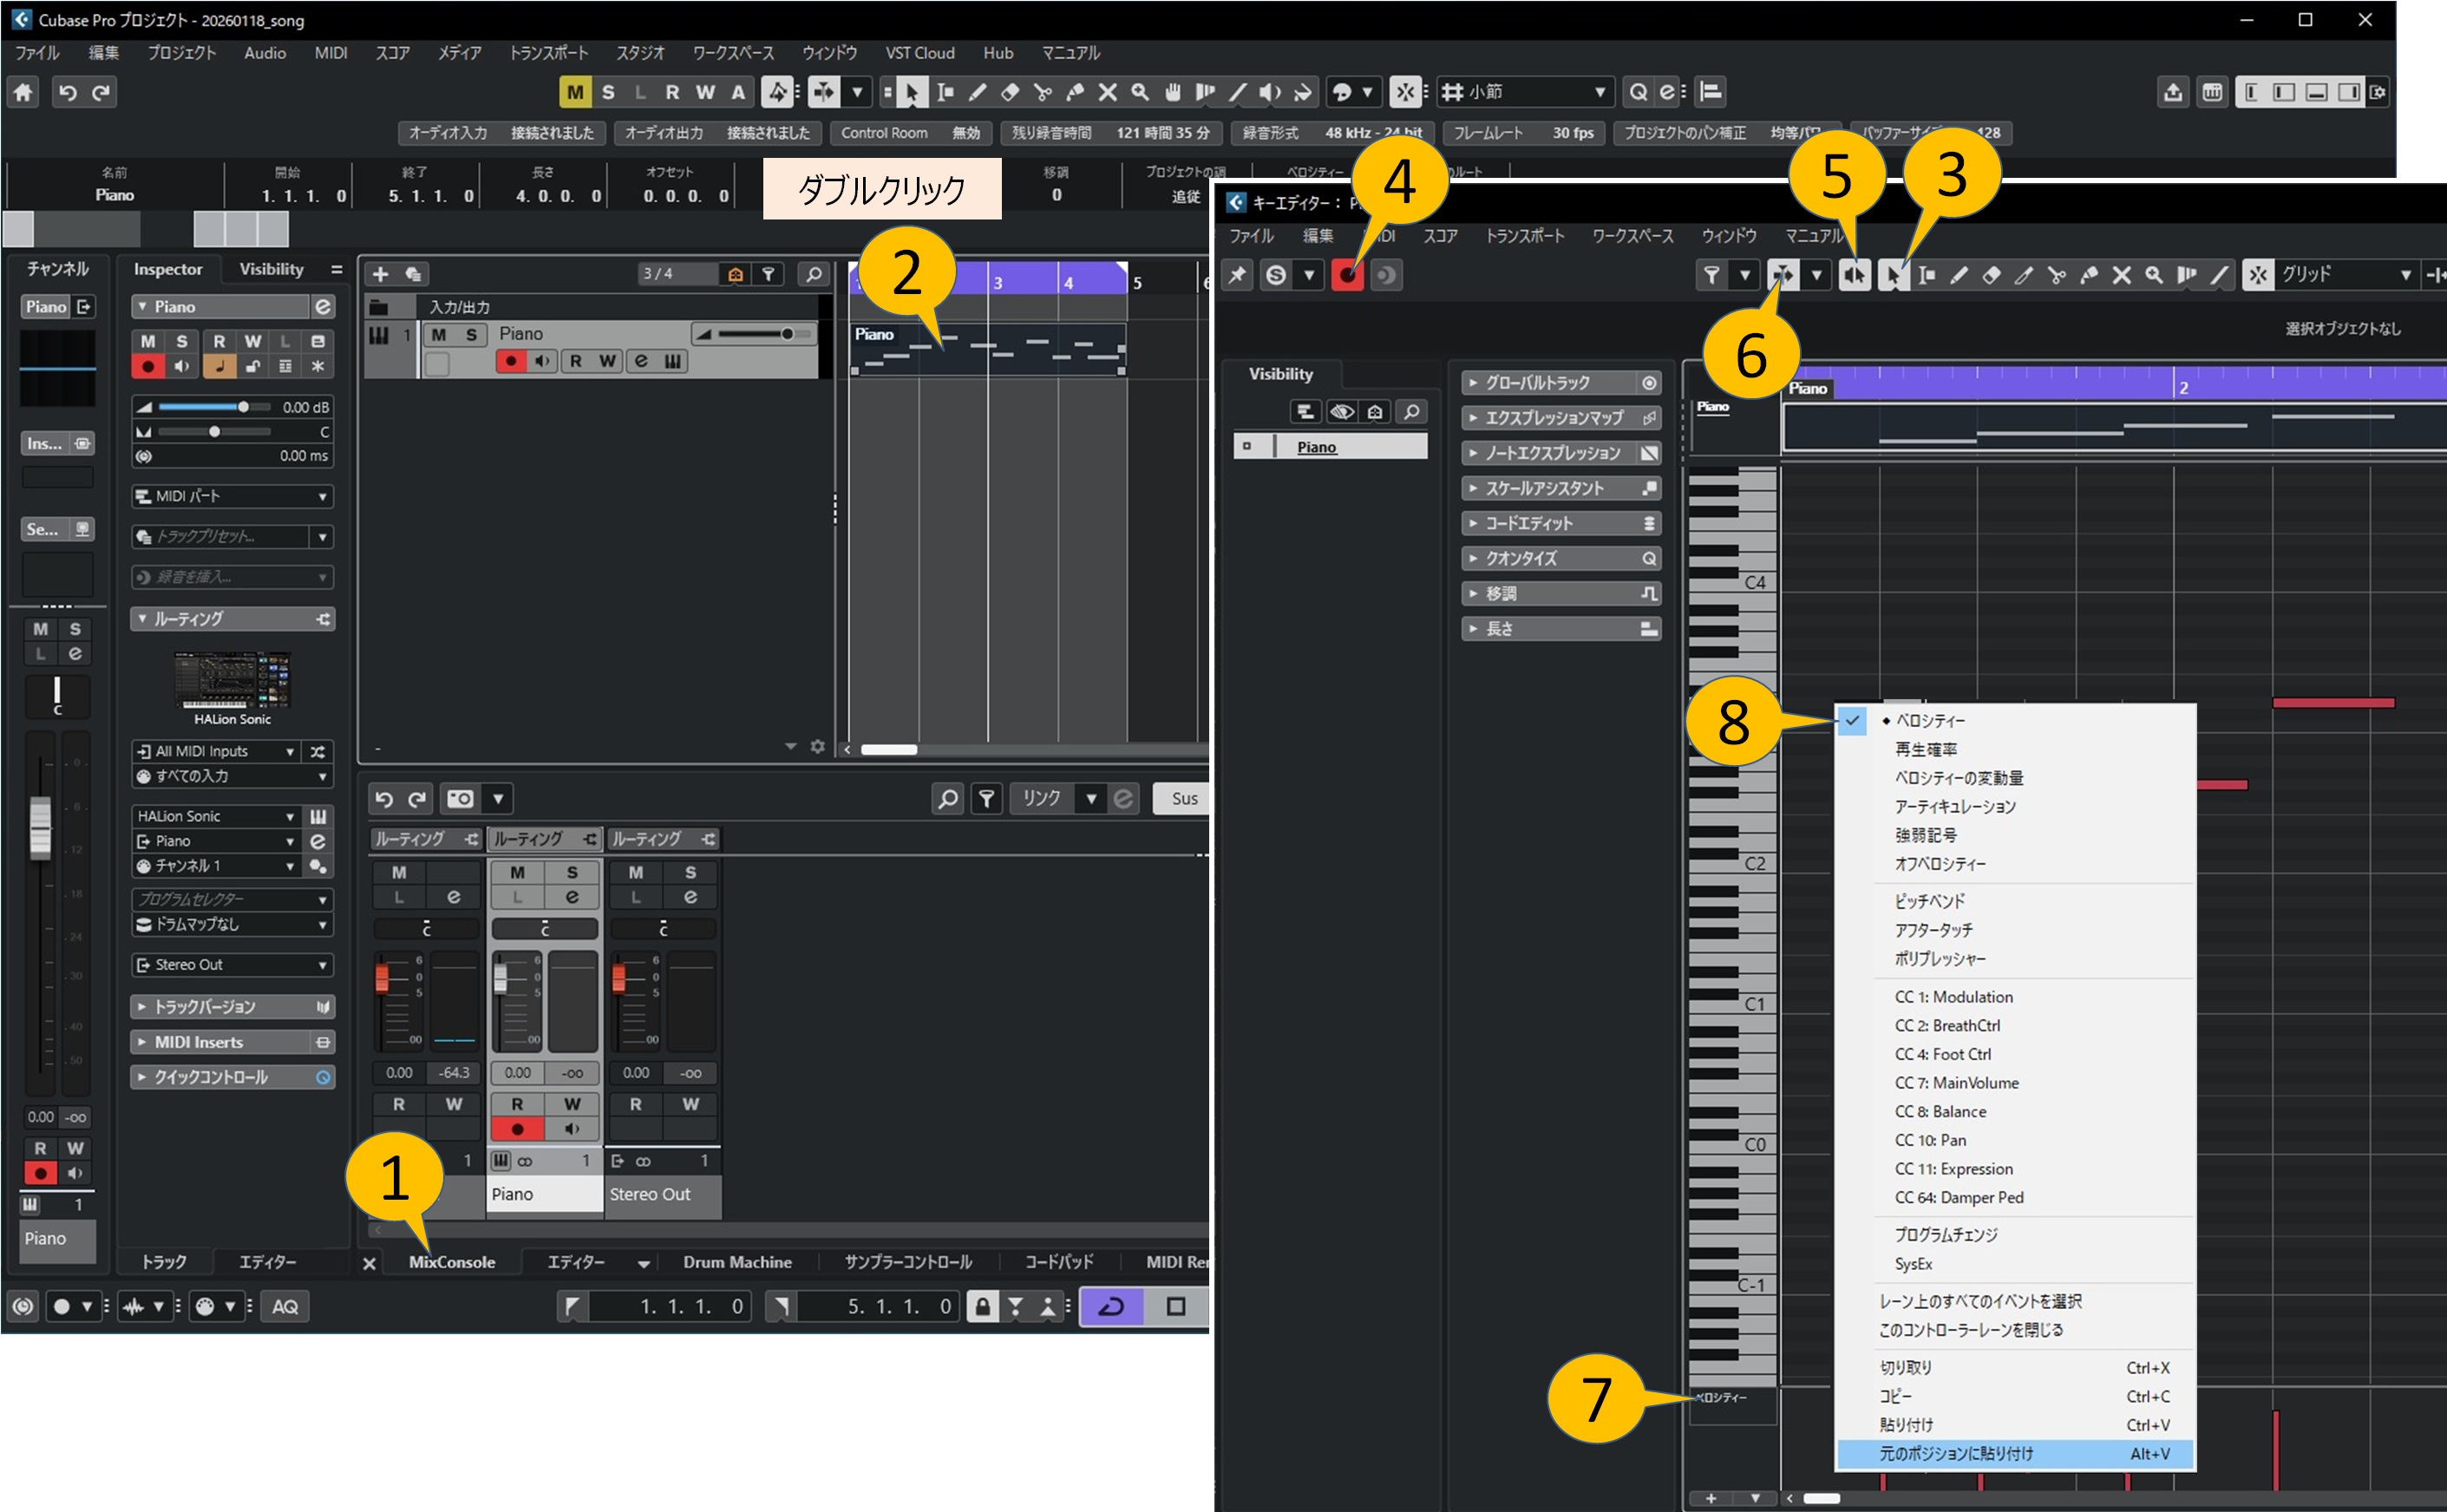Switch to the Drum Machine tab
The image size is (2447, 1512).
737,1262
